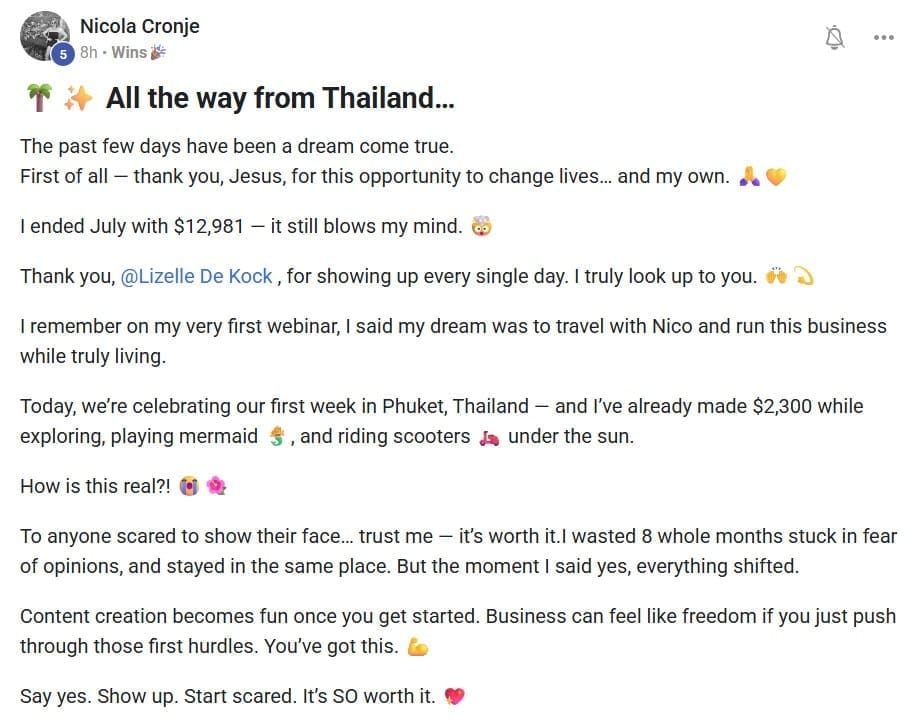
Task: Click the sparkles emoji in title
Action: coord(78,98)
